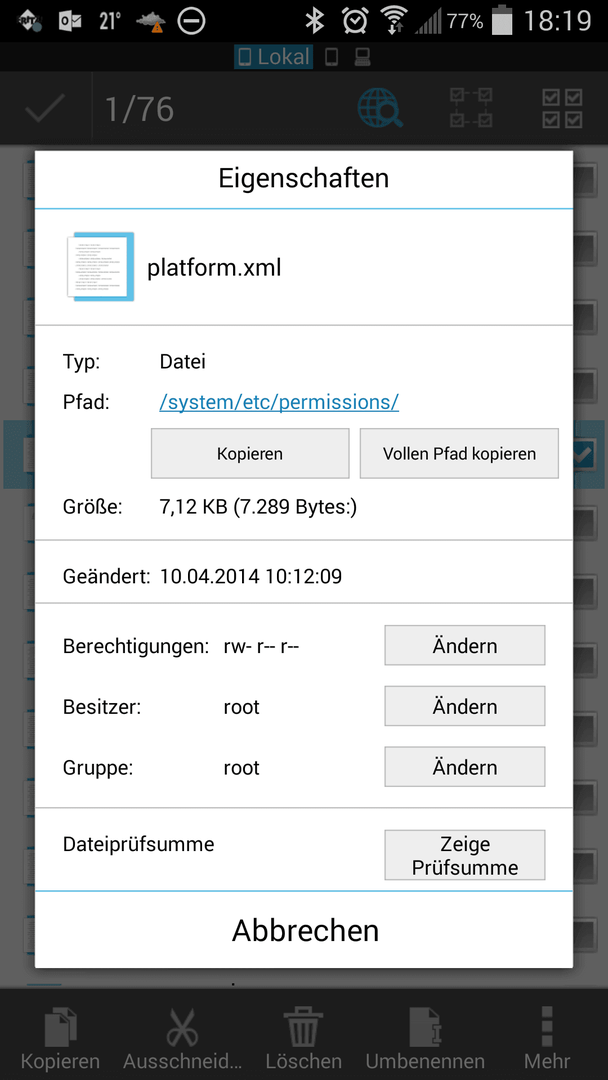The image size is (608, 1080).
Task: Tap the select-interval checkbox tree icon
Action: (471, 108)
